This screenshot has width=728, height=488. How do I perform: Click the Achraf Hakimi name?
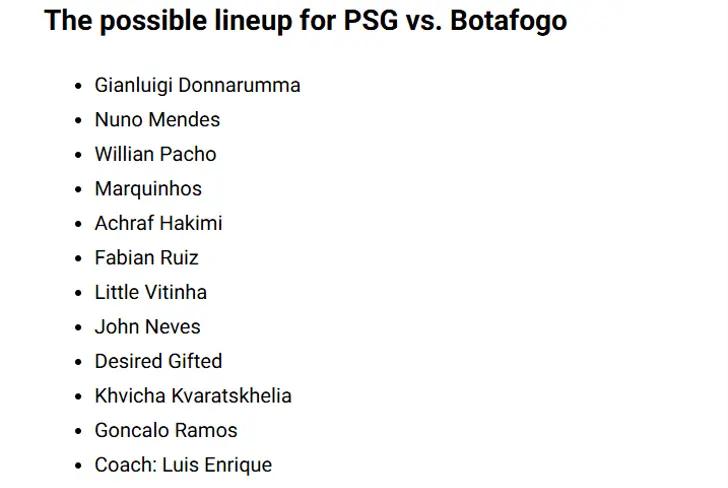pyautogui.click(x=158, y=223)
